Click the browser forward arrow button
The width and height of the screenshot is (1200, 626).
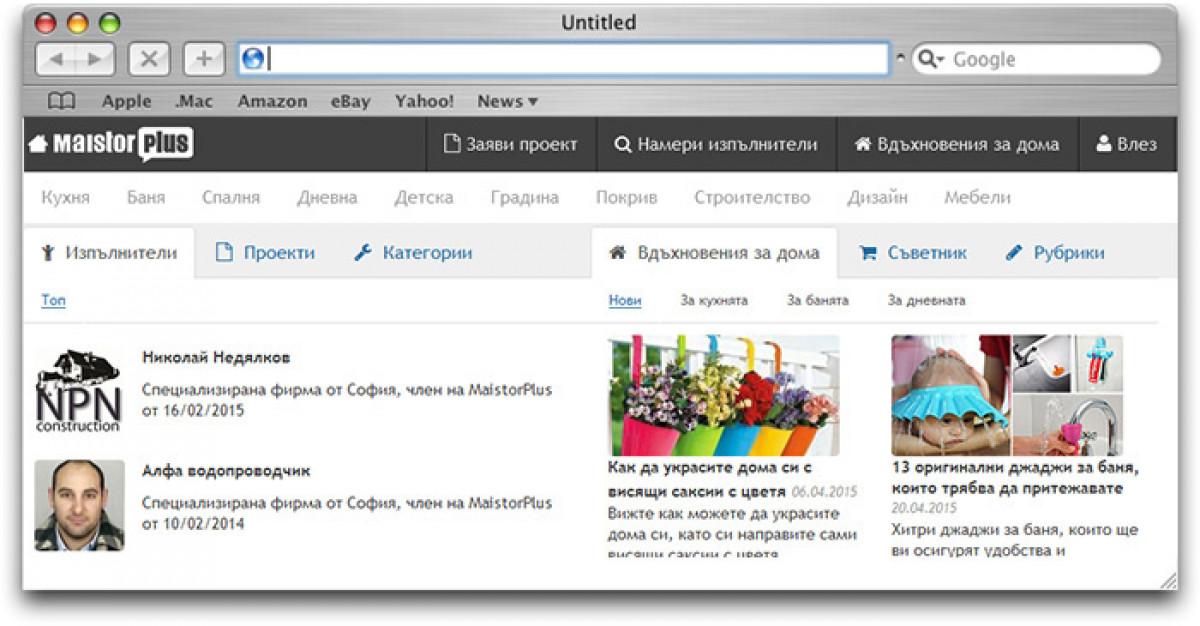tap(95, 59)
